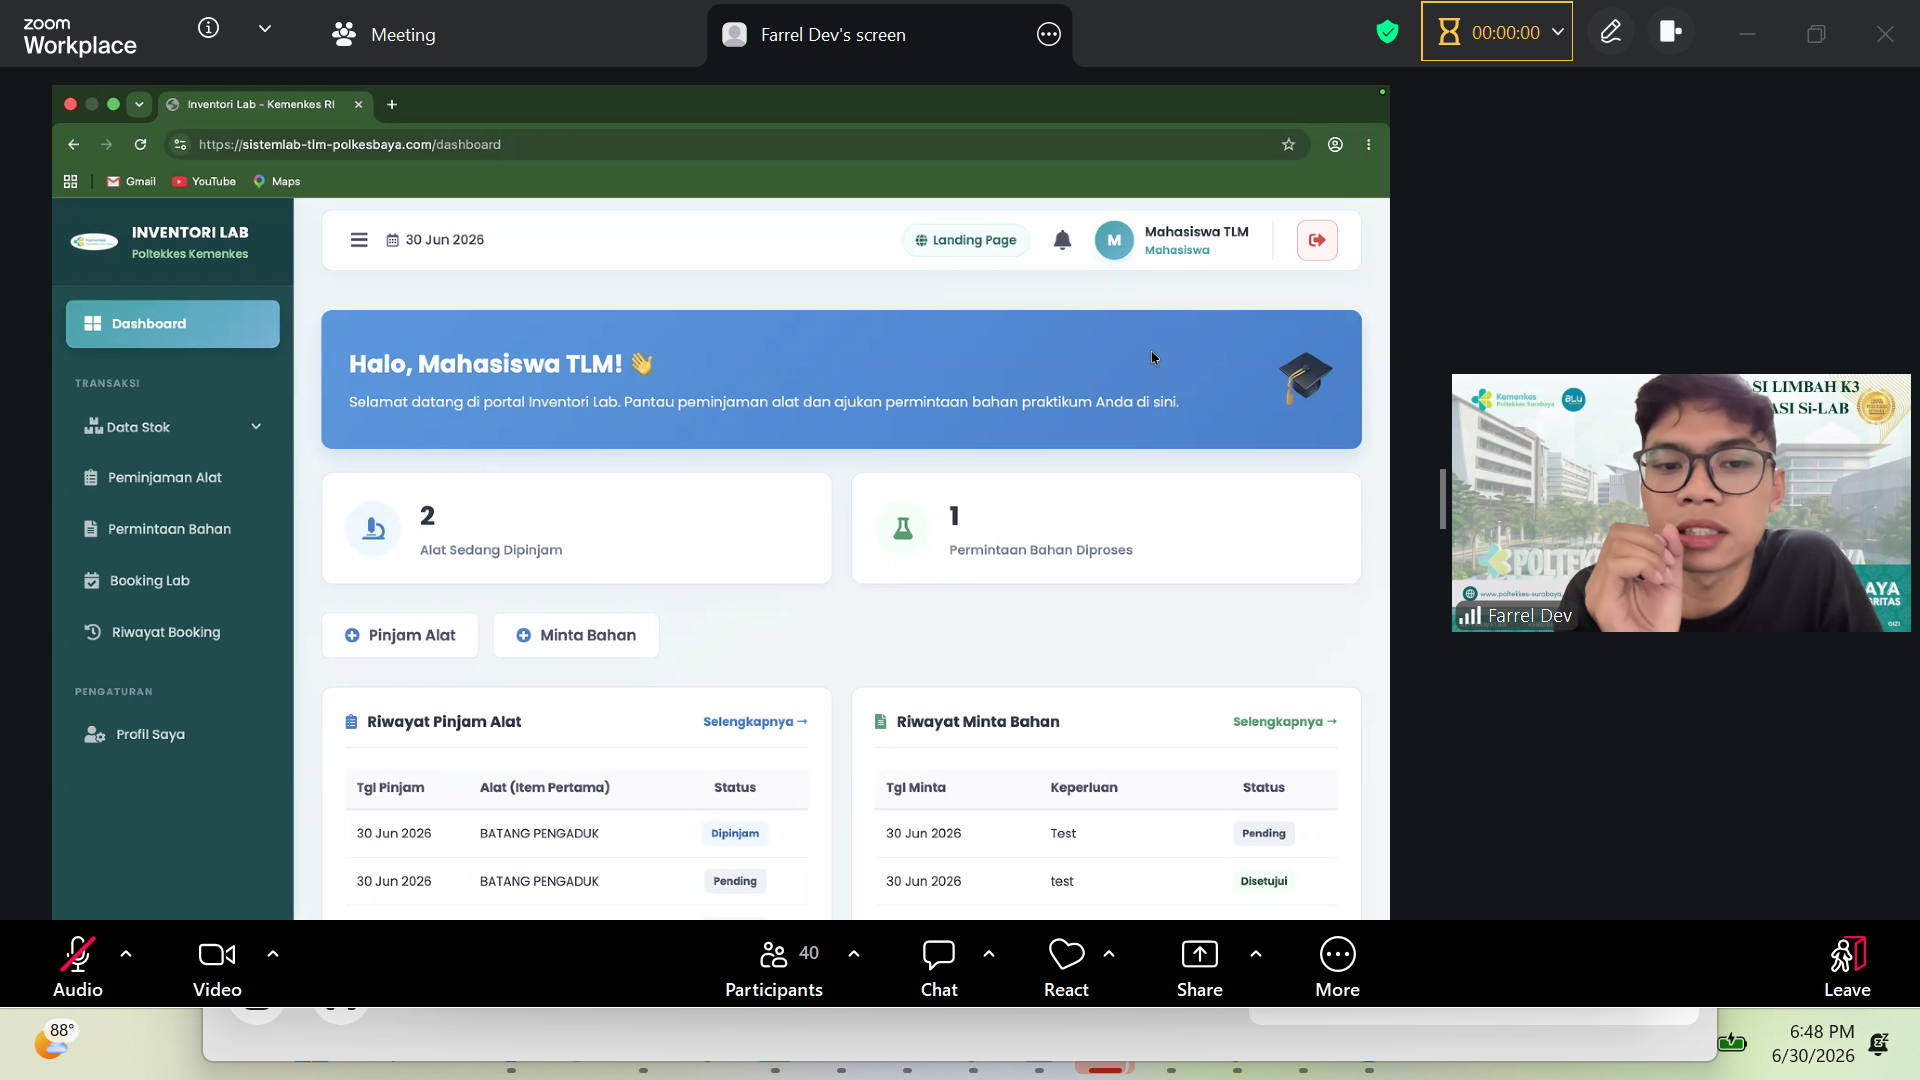This screenshot has height=1080, width=1920.
Task: Click the Zoom encryption shield icon
Action: click(1387, 32)
